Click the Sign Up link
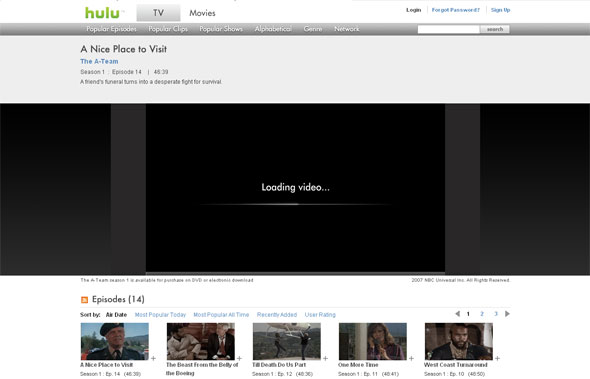The height and width of the screenshot is (379, 590). pos(500,10)
